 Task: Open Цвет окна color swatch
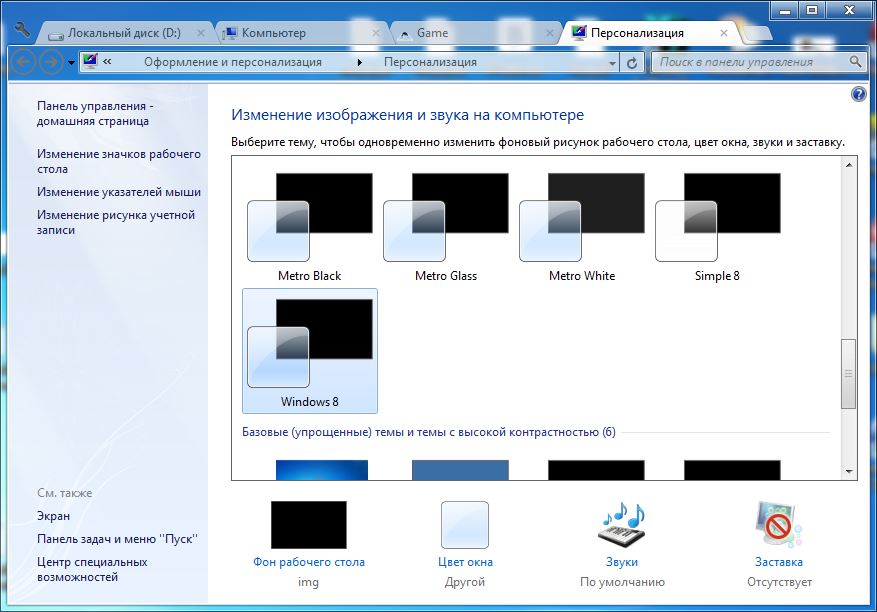[x=465, y=525]
